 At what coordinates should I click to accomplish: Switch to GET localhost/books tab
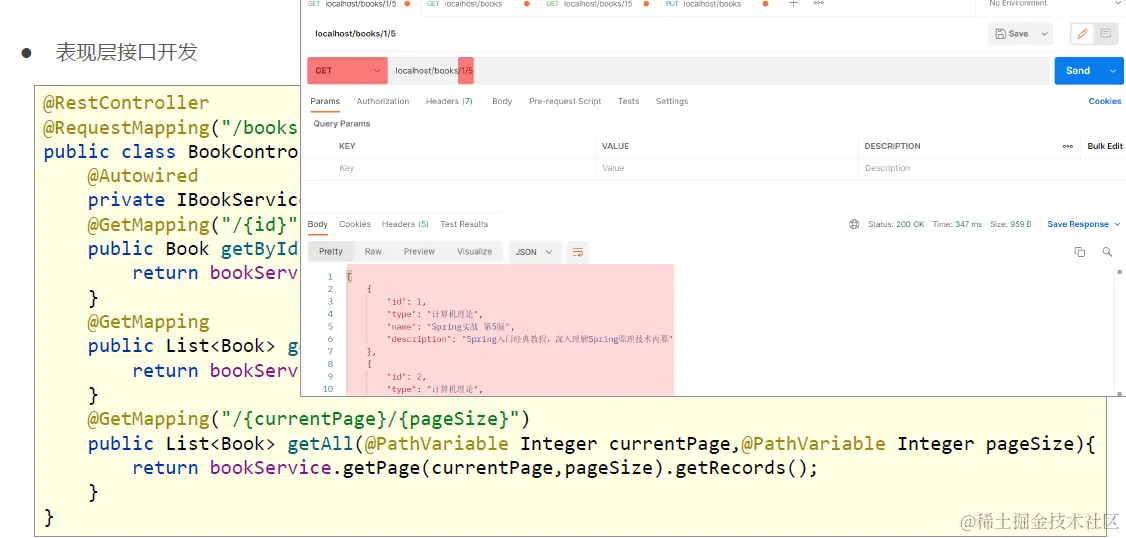tap(478, 4)
